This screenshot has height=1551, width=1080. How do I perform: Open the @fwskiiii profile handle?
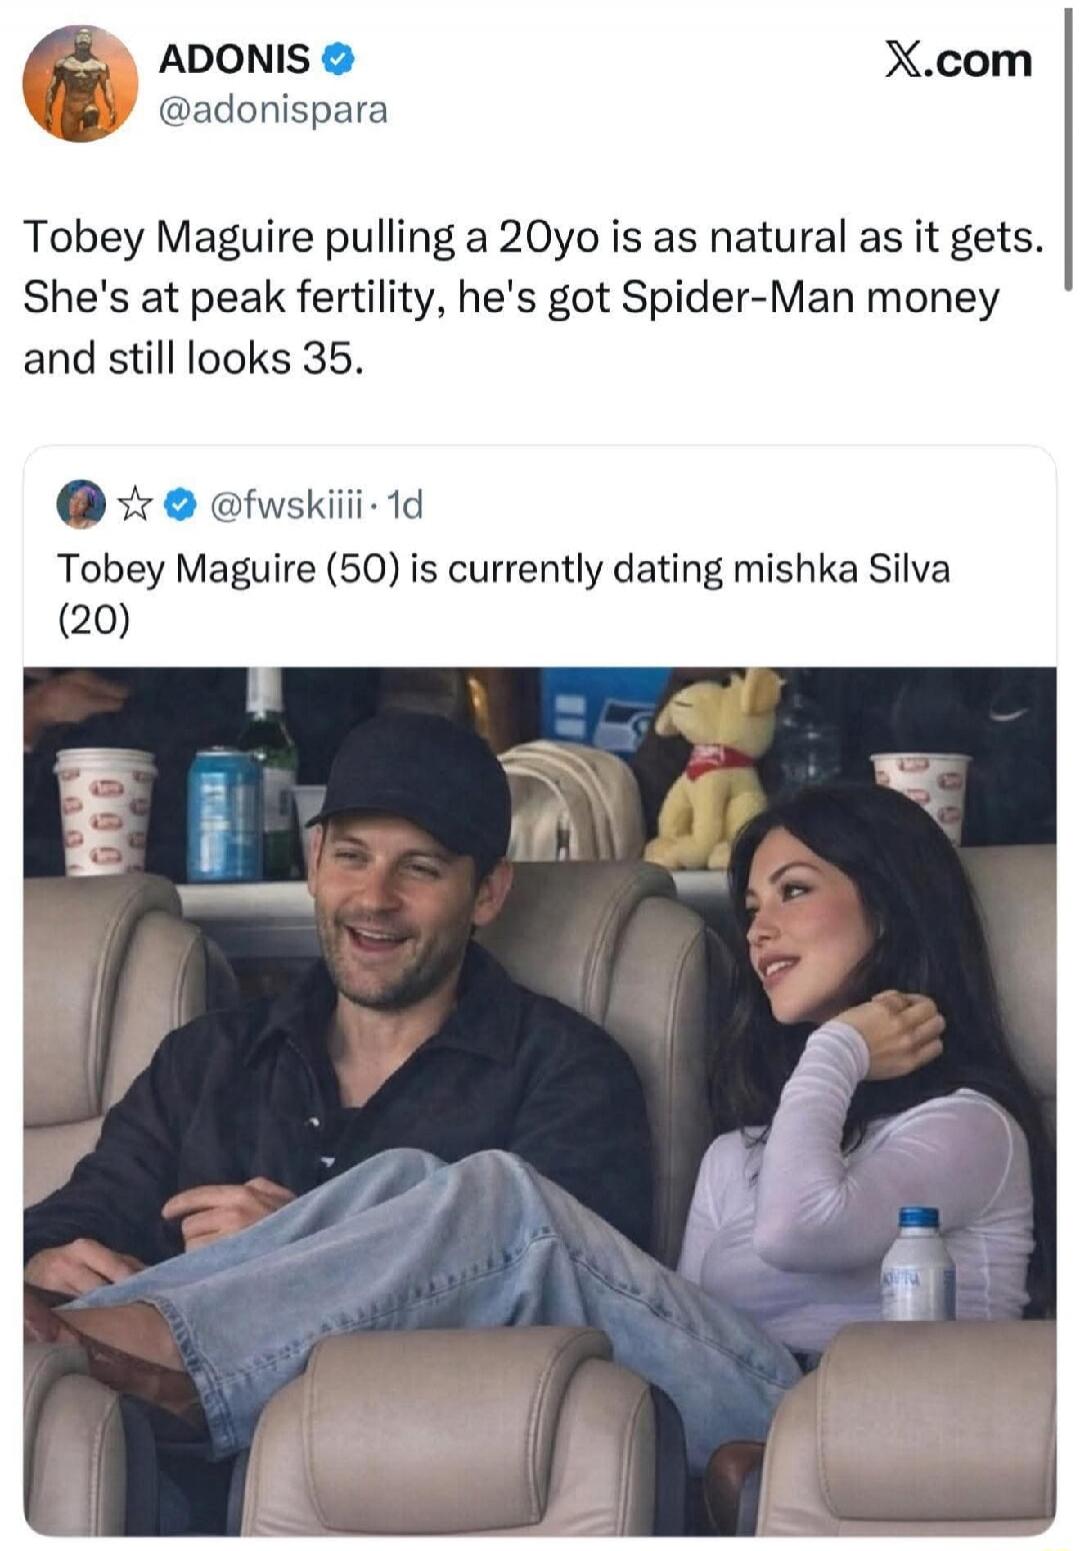click(290, 505)
